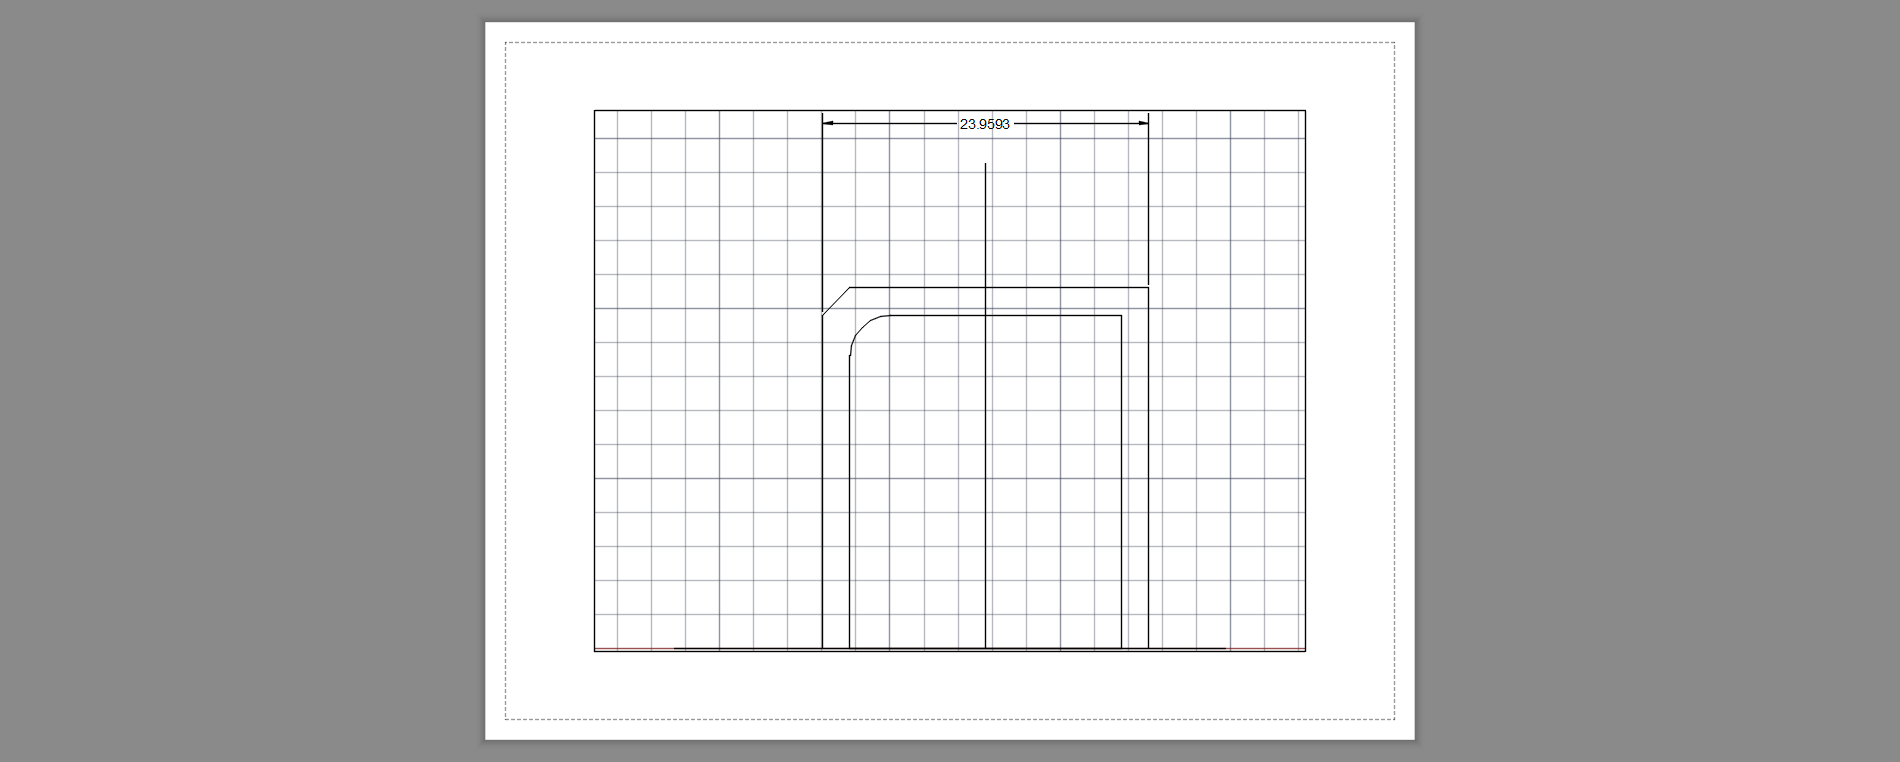Viewport: 1900px width, 762px height.
Task: Select the inner profile's top horizontal line
Action: coord(1004,316)
